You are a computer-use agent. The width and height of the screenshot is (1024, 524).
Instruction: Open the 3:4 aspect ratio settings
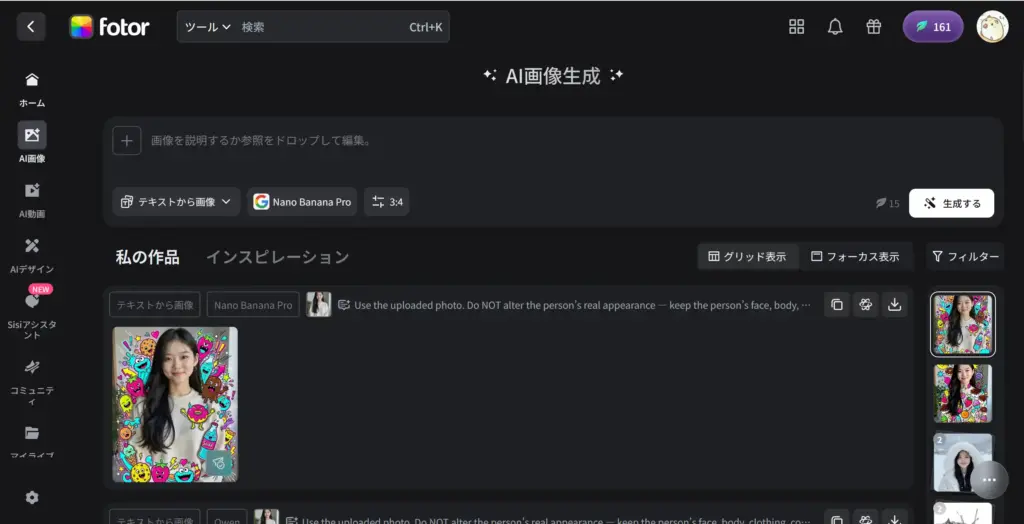387,202
